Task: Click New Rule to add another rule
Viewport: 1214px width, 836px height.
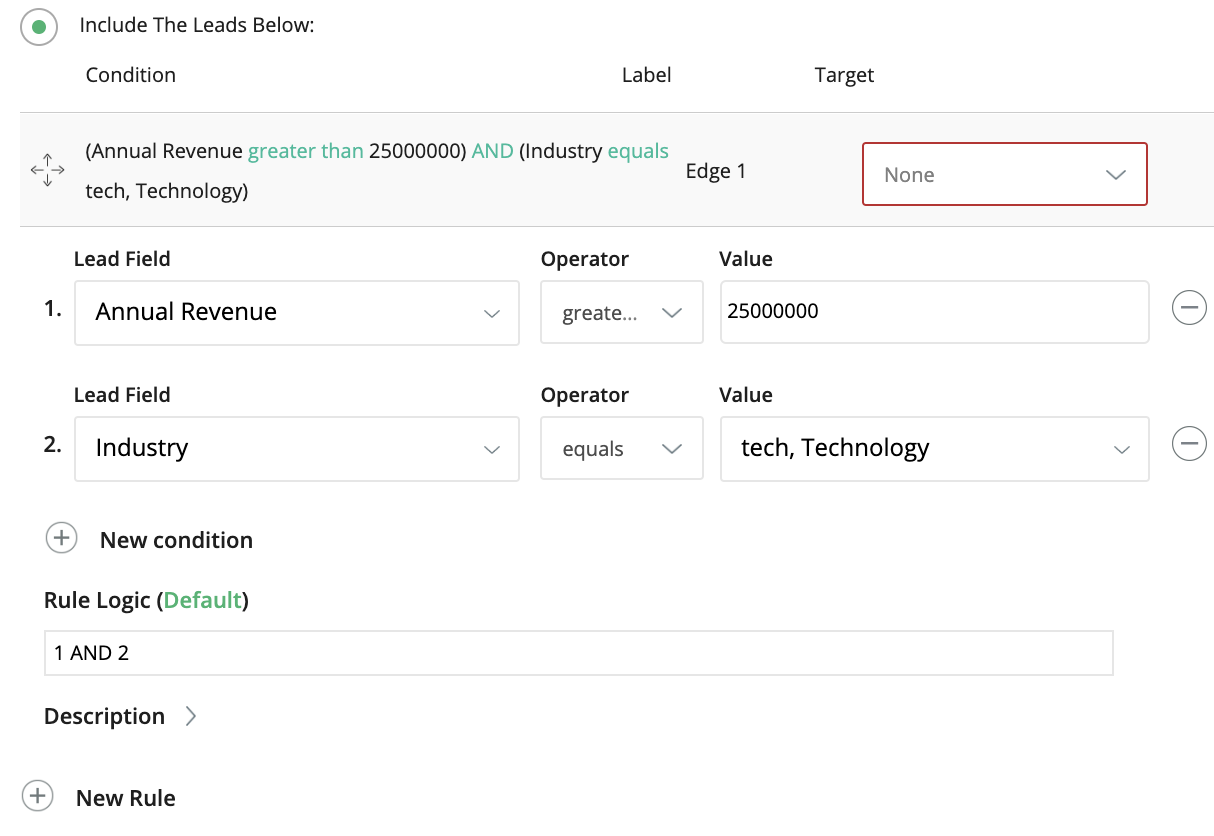Action: [x=125, y=797]
